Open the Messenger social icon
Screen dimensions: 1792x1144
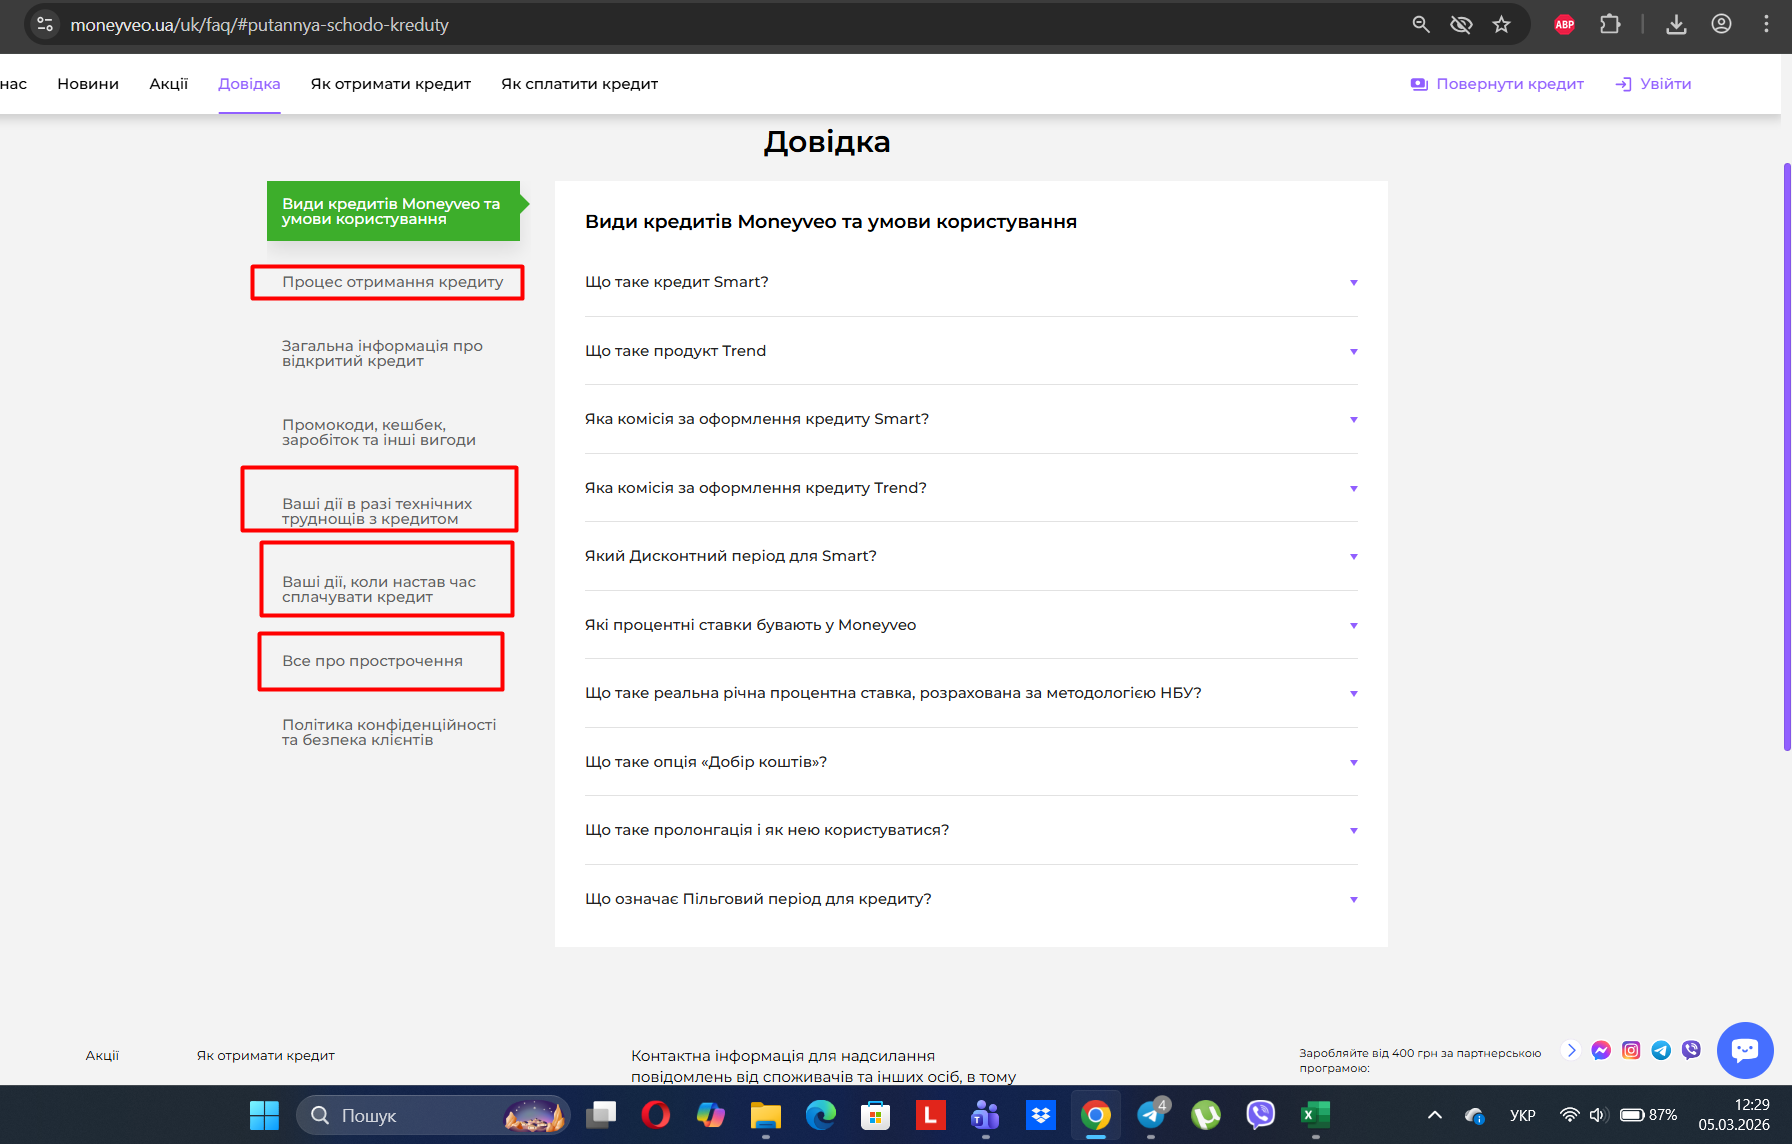point(1601,1050)
